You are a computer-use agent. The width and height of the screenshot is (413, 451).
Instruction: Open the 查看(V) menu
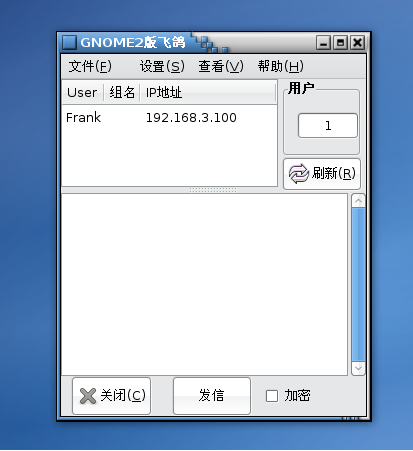pyautogui.click(x=221, y=66)
